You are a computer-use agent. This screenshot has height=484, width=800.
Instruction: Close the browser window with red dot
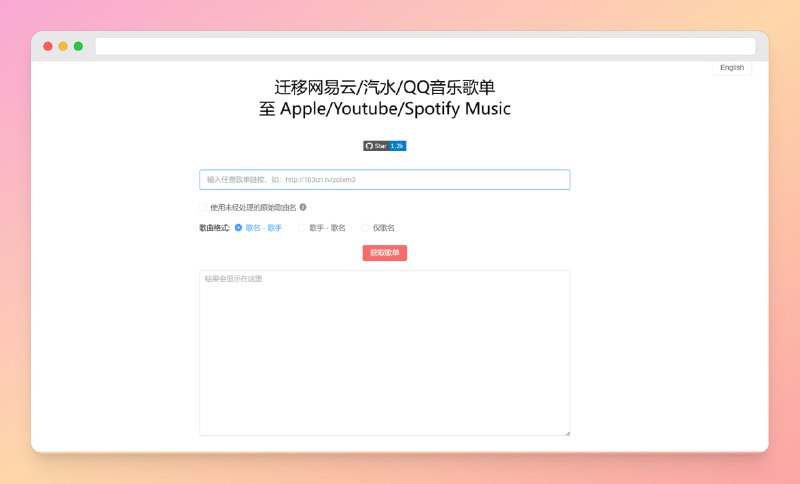coord(48,46)
